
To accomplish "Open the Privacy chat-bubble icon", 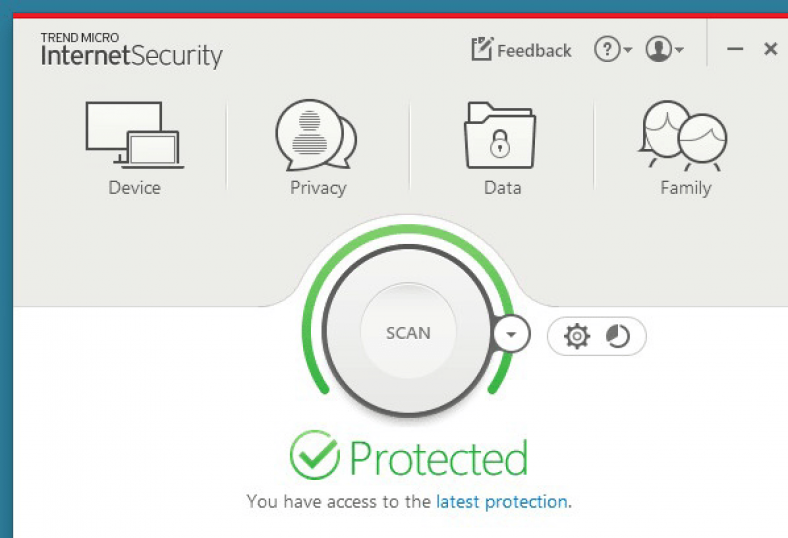I will (316, 135).
